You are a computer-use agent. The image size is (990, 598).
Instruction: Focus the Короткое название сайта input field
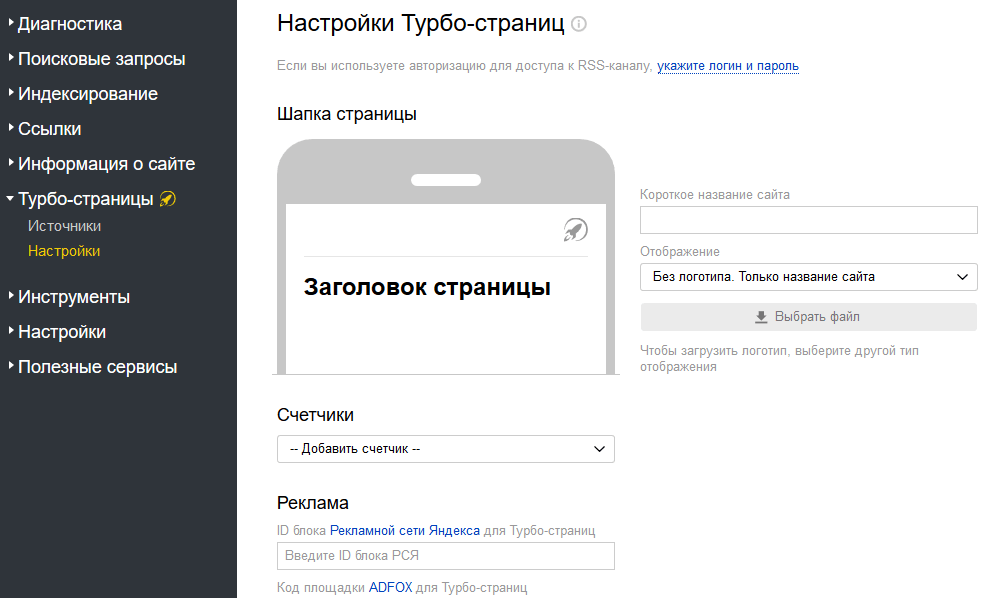808,220
